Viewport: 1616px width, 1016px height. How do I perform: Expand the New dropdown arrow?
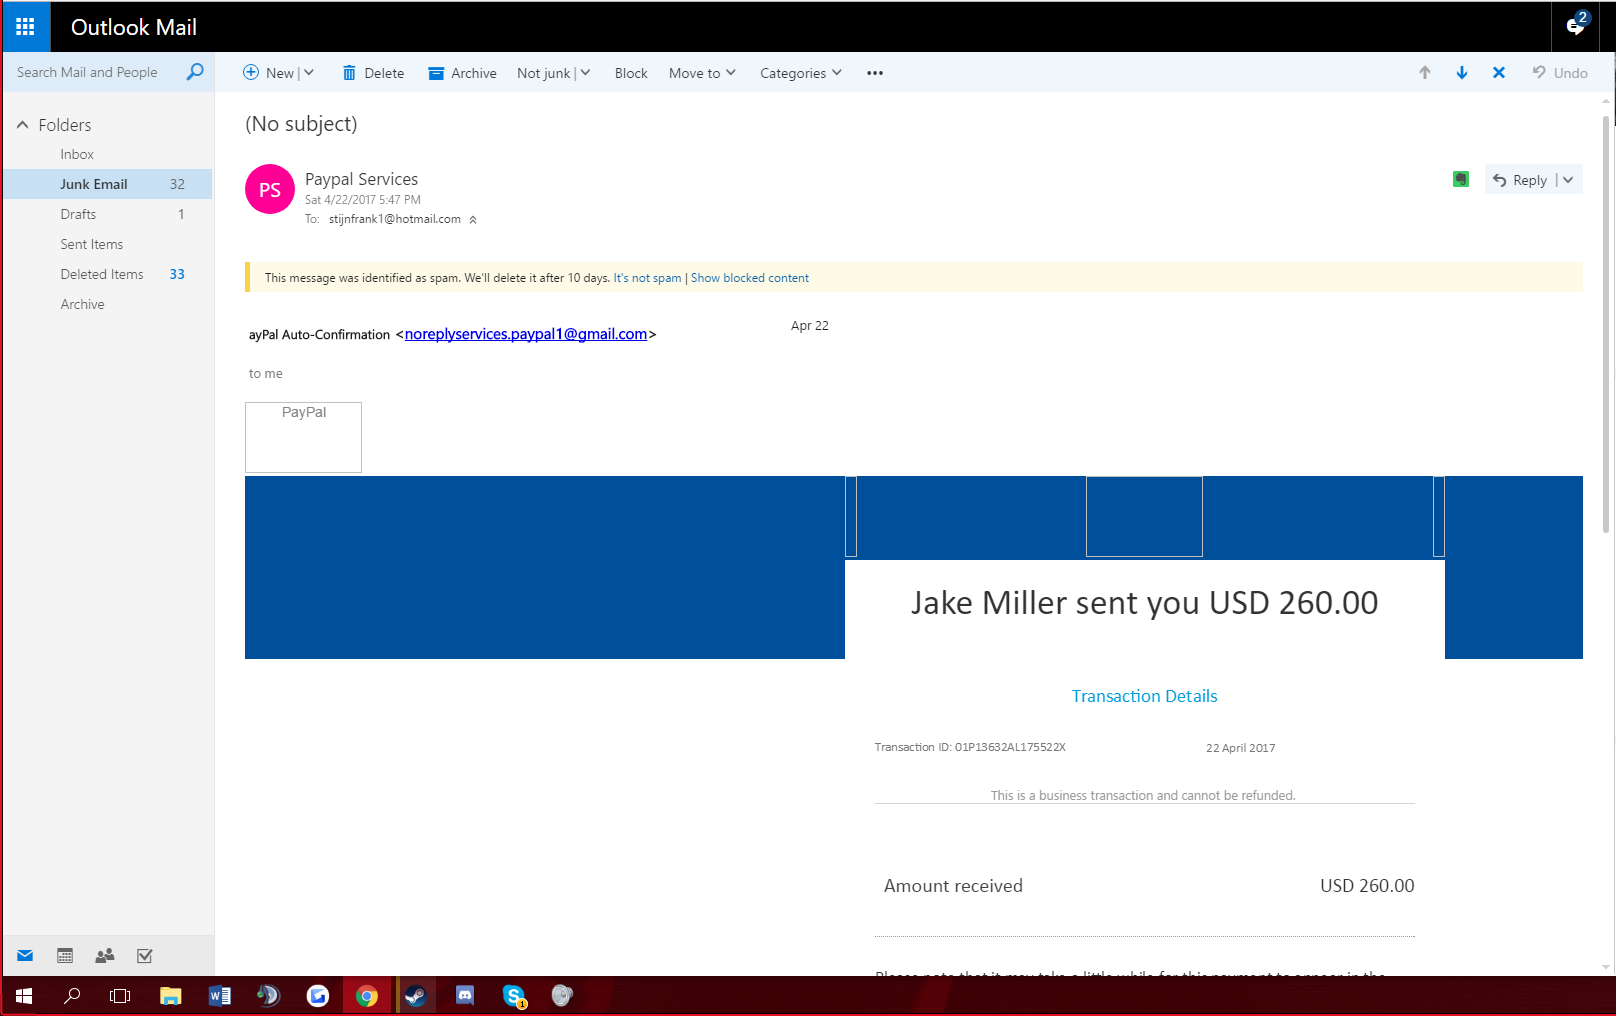pos(309,72)
